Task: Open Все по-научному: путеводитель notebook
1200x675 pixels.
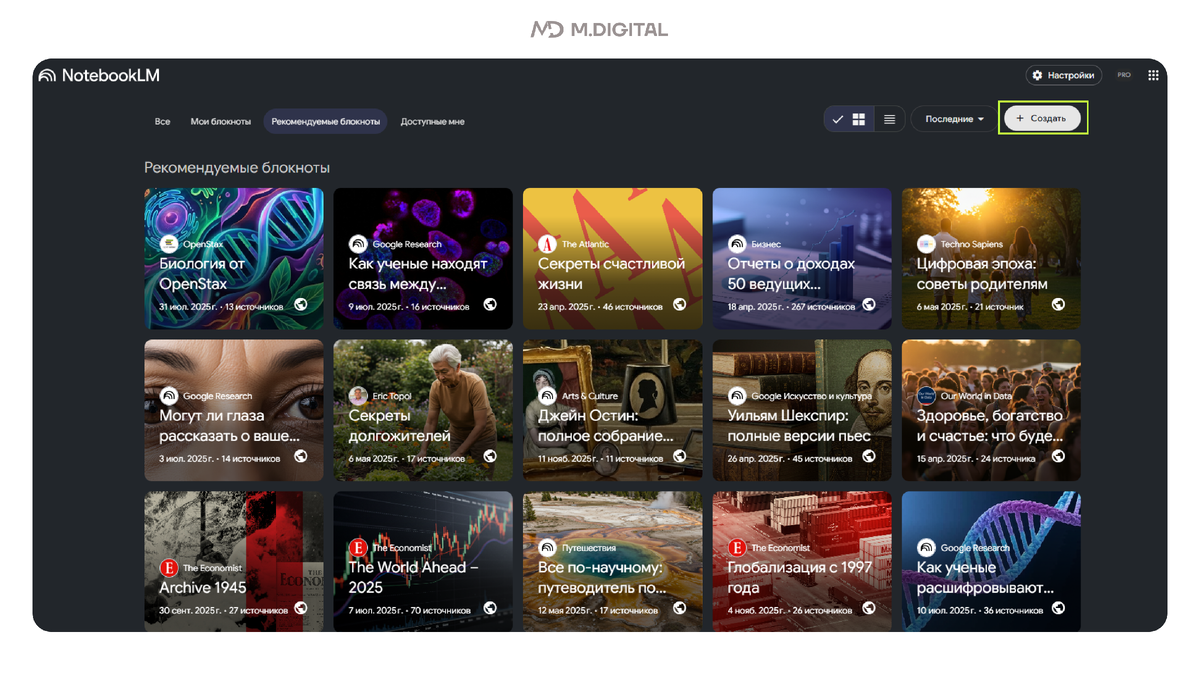Action: click(613, 561)
